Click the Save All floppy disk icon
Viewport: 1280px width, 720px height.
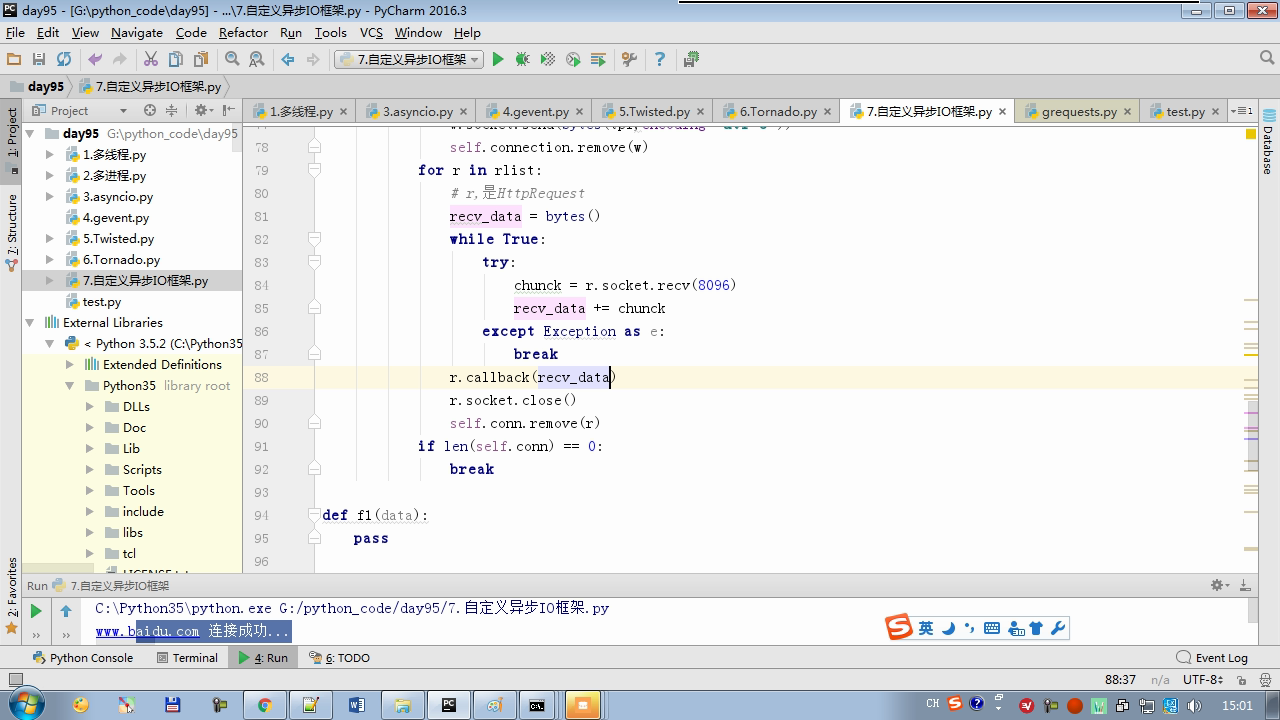pos(39,60)
